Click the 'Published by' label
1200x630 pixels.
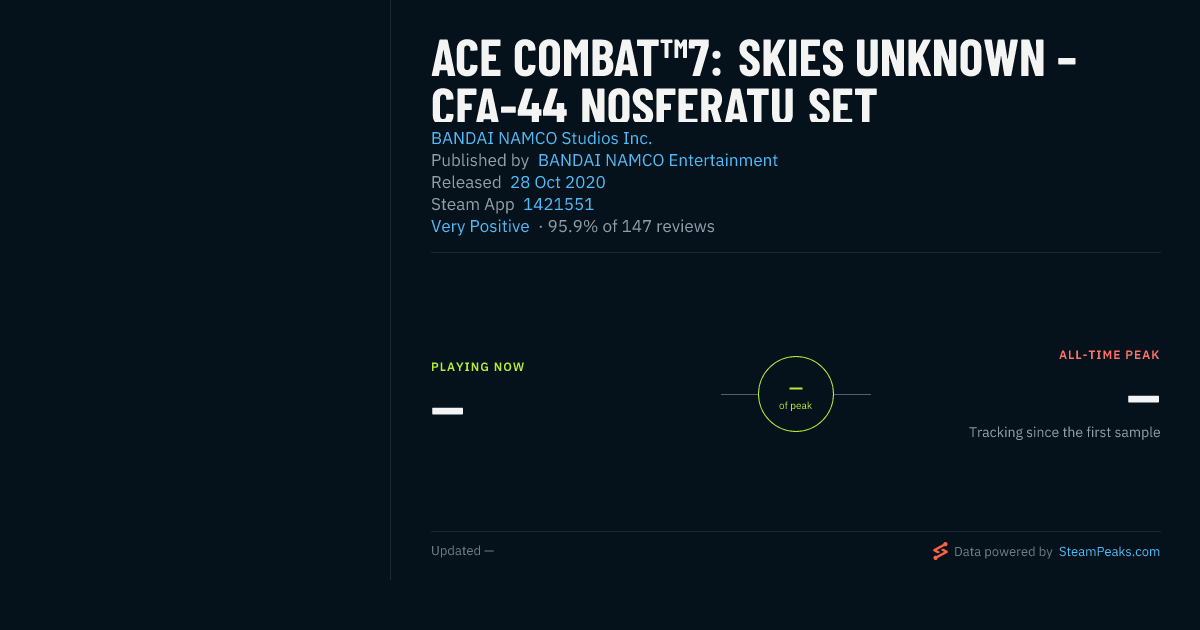click(x=480, y=160)
